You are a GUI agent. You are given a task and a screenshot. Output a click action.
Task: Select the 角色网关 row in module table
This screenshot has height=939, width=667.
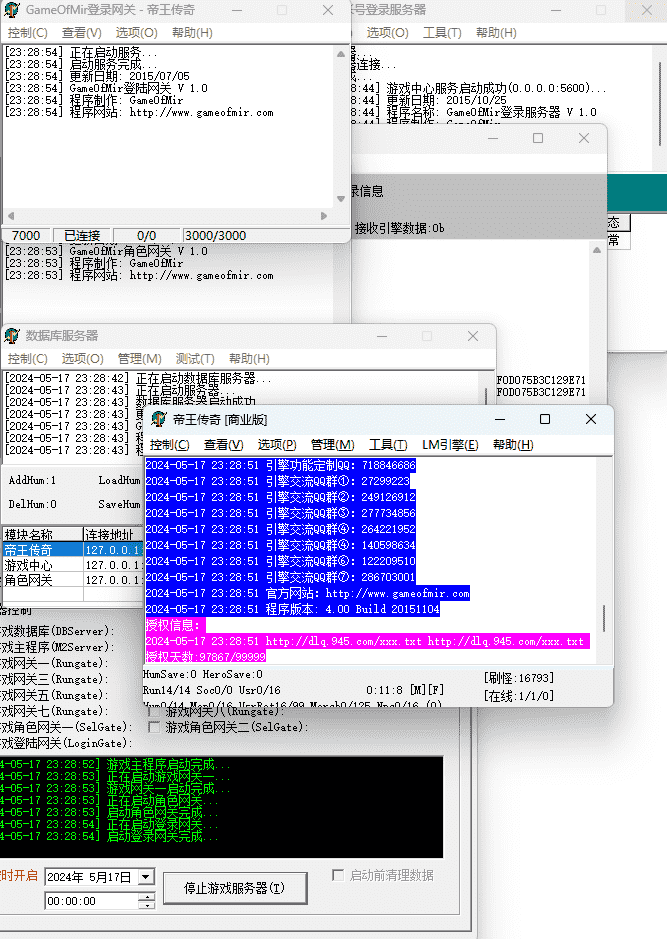pos(72,580)
